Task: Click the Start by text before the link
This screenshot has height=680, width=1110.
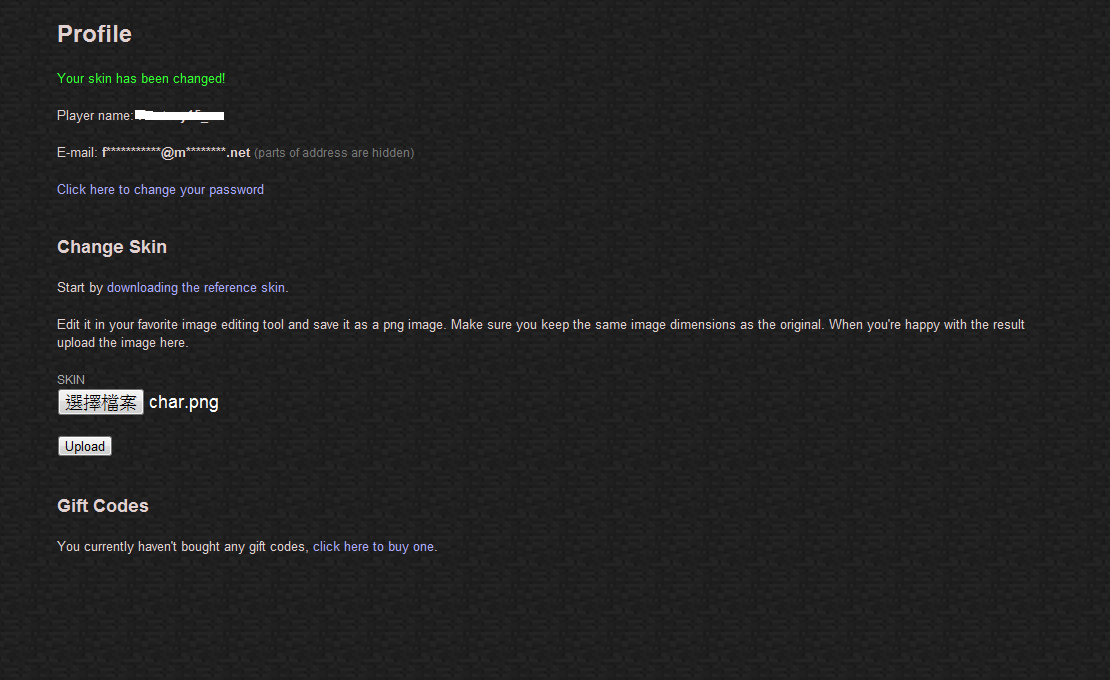Action: pyautogui.click(x=80, y=287)
